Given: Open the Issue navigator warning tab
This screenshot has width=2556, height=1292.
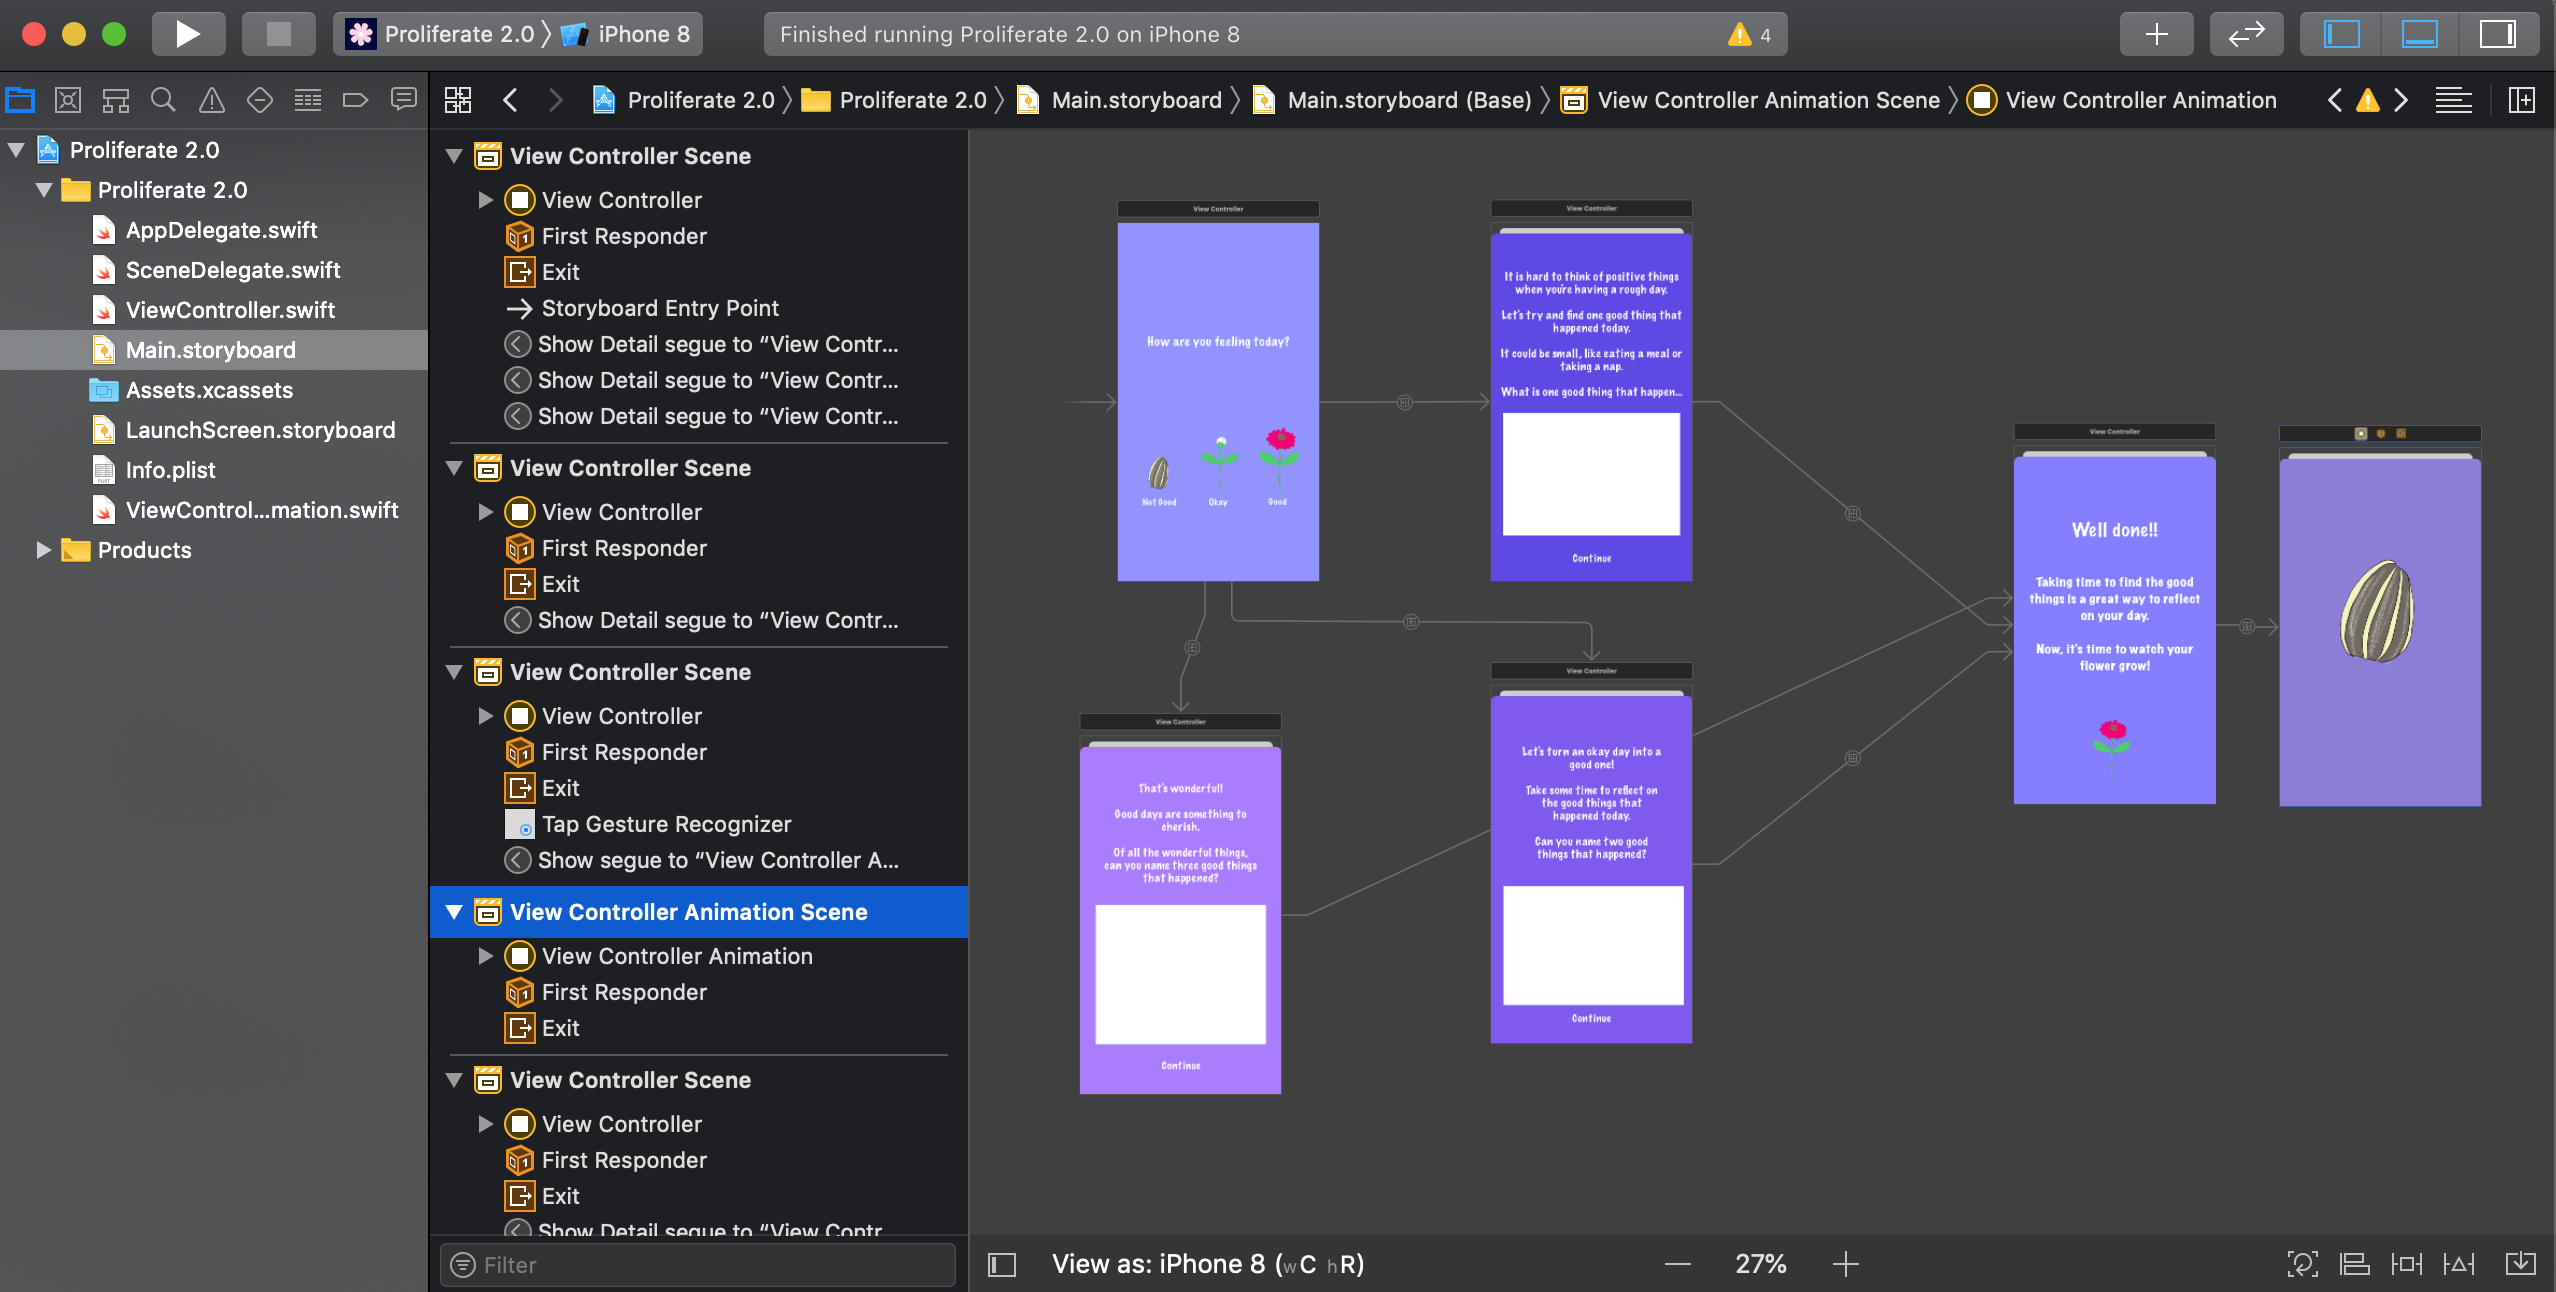Looking at the screenshot, I should (x=211, y=100).
